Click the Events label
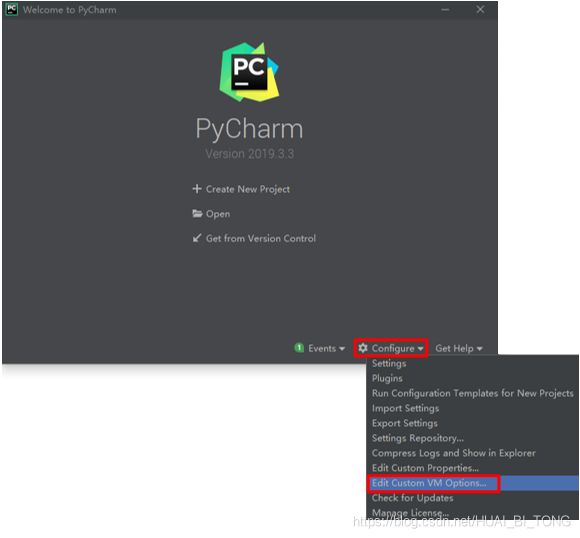The height and width of the screenshot is (538, 580). coord(322,348)
